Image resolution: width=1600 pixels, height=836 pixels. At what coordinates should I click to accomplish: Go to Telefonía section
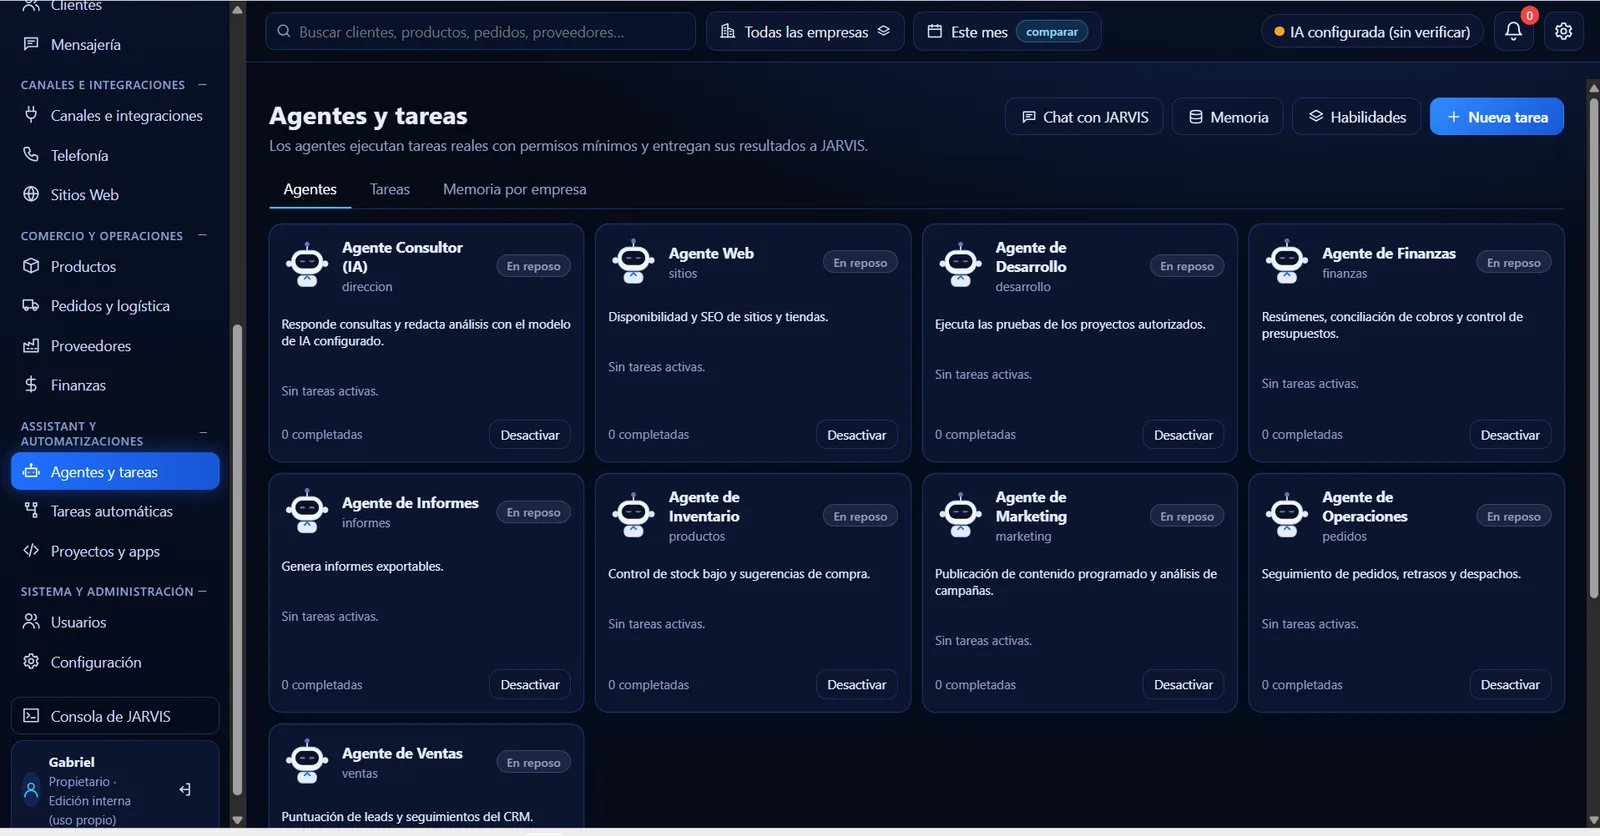tap(115, 155)
